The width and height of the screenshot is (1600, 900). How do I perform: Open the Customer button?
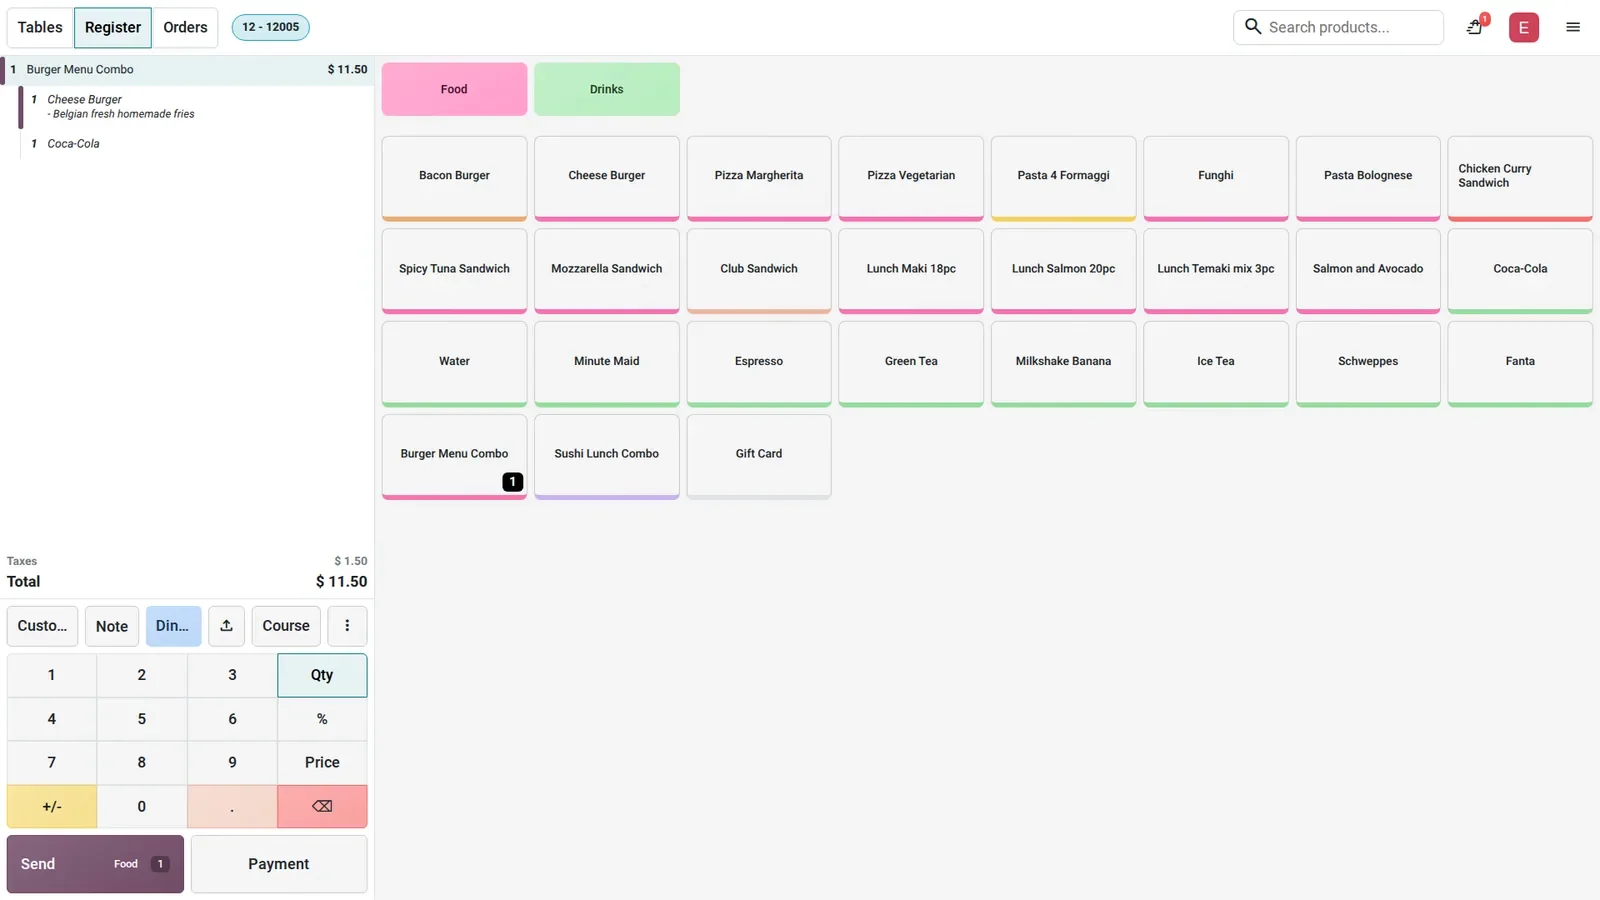pos(42,626)
